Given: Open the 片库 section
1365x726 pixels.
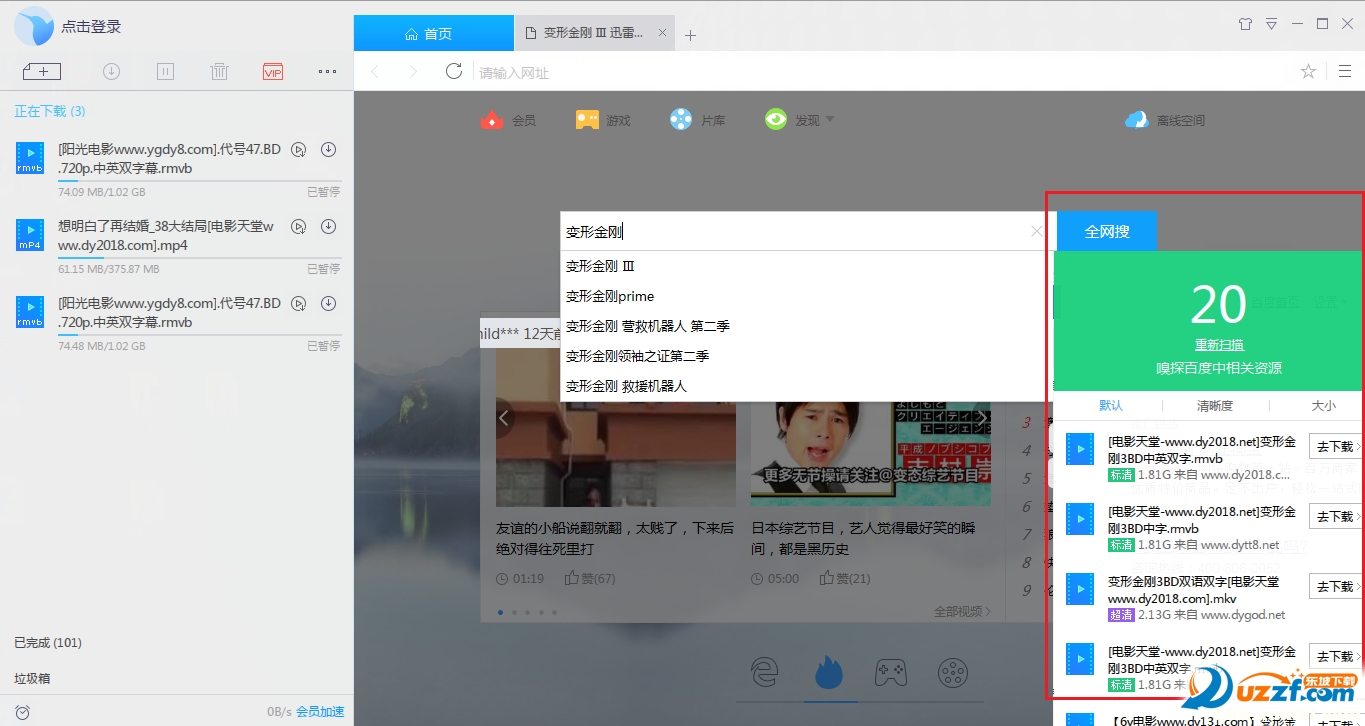Looking at the screenshot, I should coord(698,120).
